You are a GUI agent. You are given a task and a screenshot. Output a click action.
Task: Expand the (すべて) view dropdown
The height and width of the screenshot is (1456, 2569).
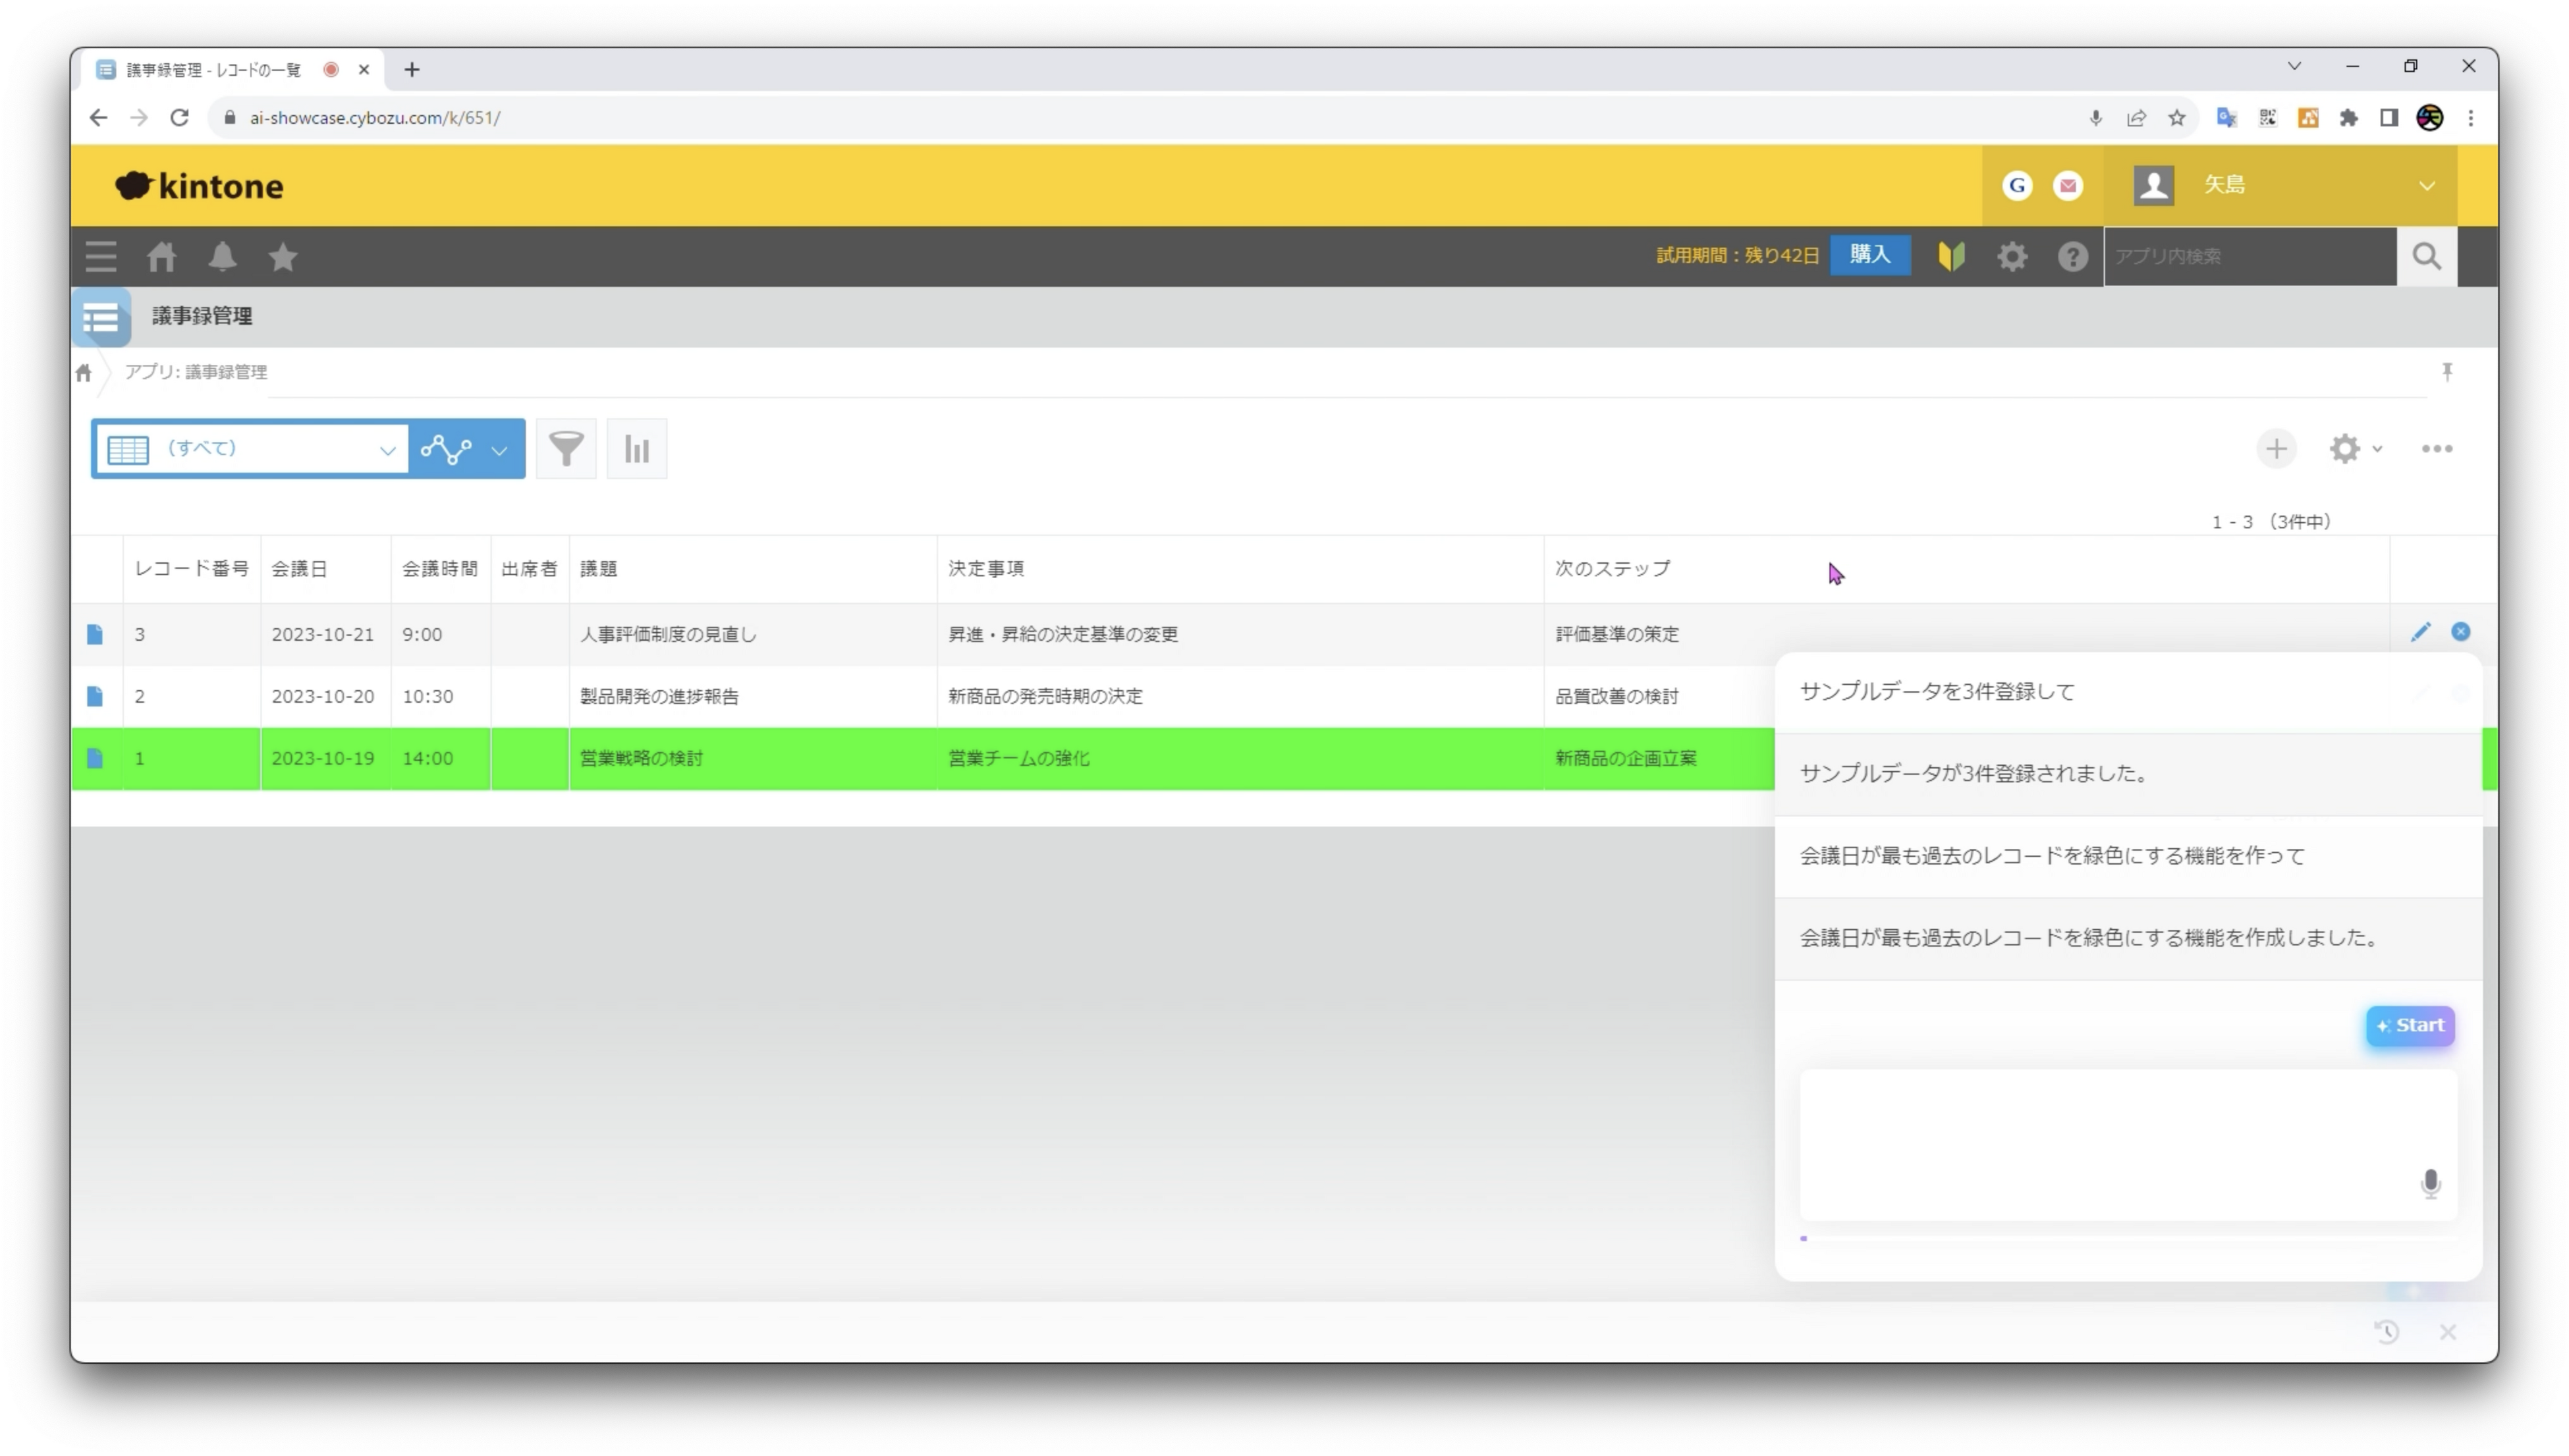(387, 450)
